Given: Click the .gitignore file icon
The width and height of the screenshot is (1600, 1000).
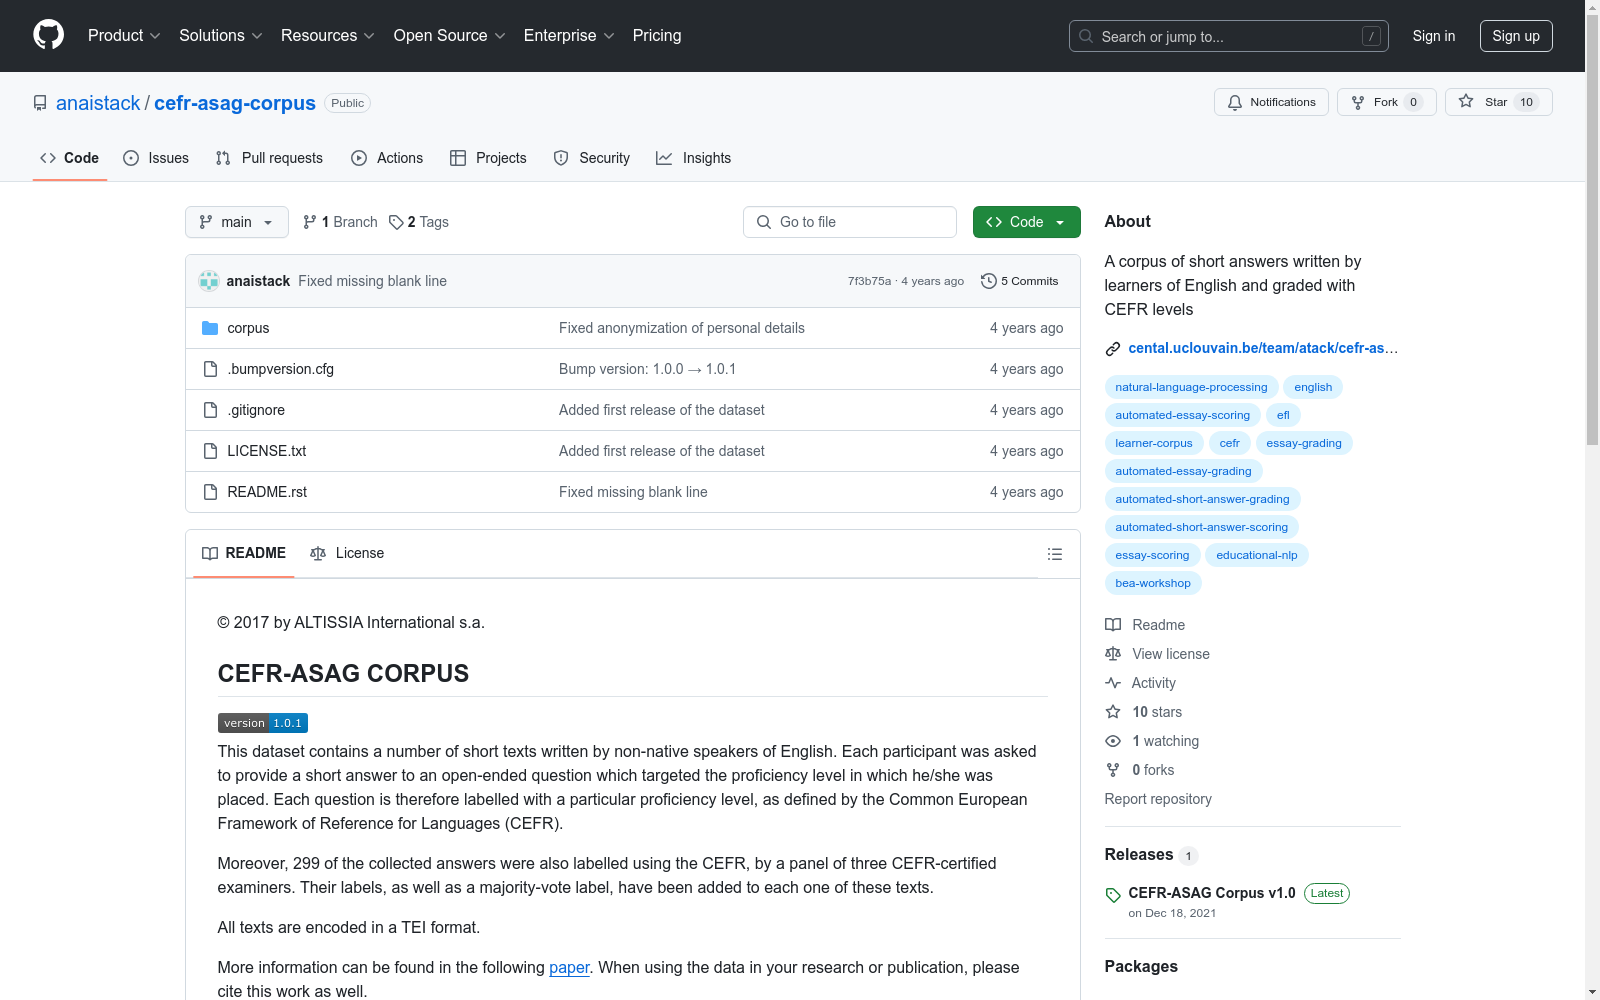Looking at the screenshot, I should tap(210, 410).
